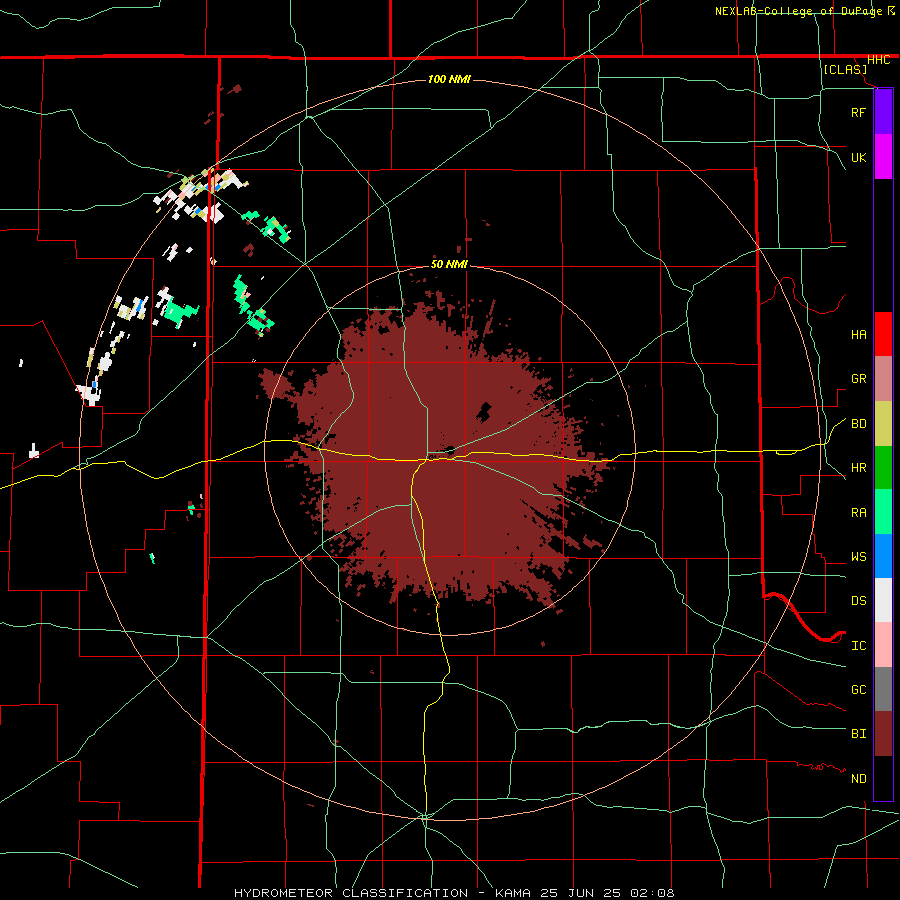Click the HA legend label
Screen dimensions: 900x900
858,335
